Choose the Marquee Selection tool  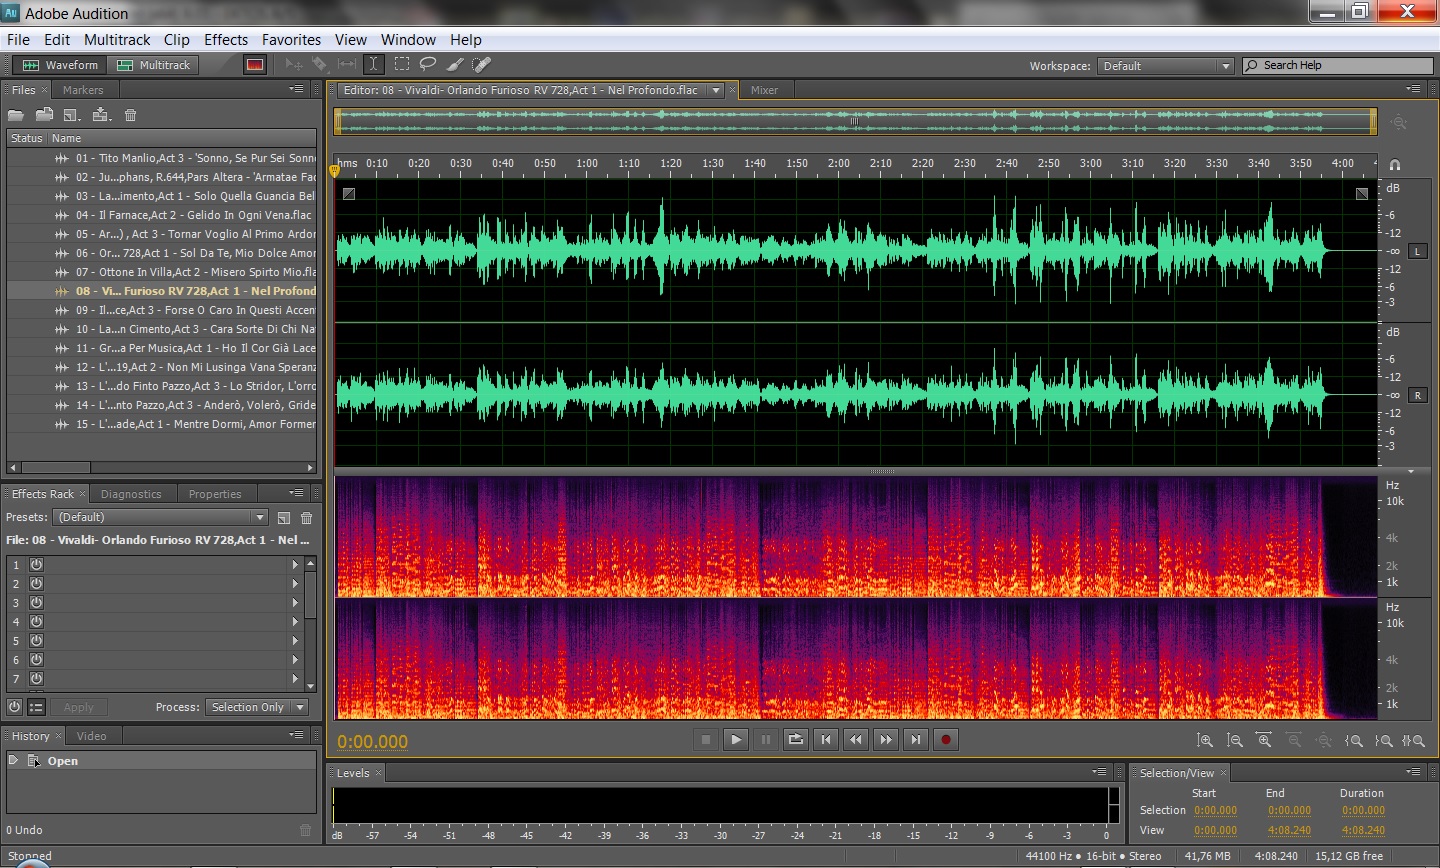click(401, 65)
